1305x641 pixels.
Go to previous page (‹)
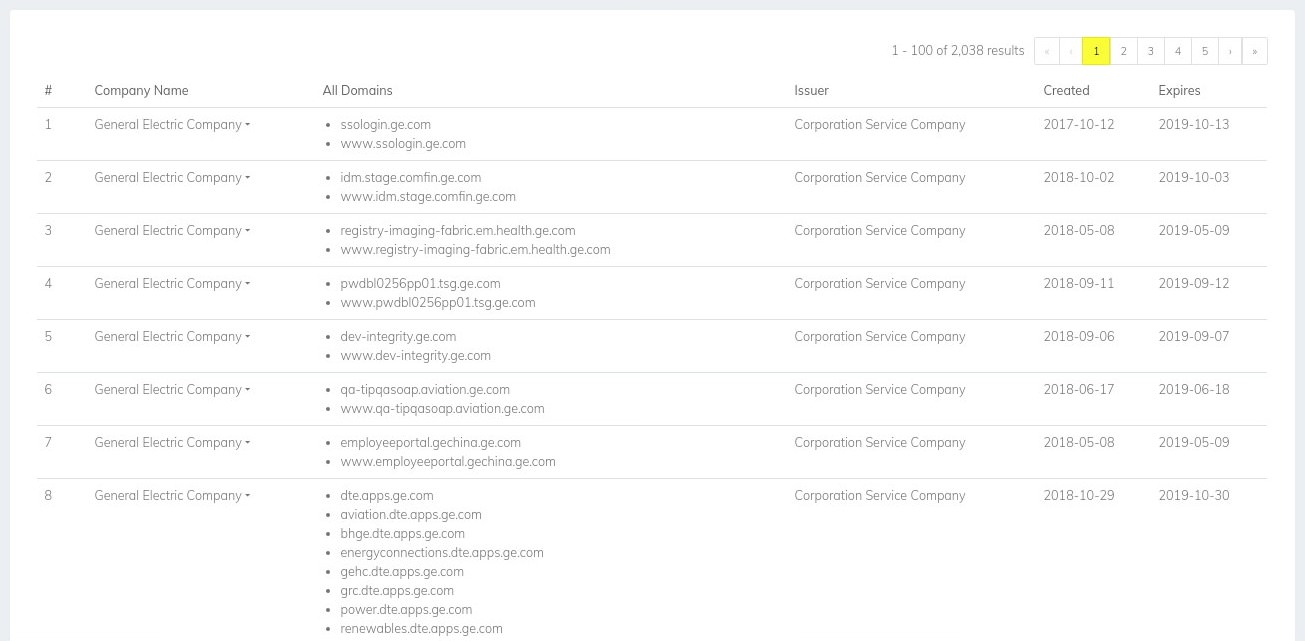(1071, 51)
